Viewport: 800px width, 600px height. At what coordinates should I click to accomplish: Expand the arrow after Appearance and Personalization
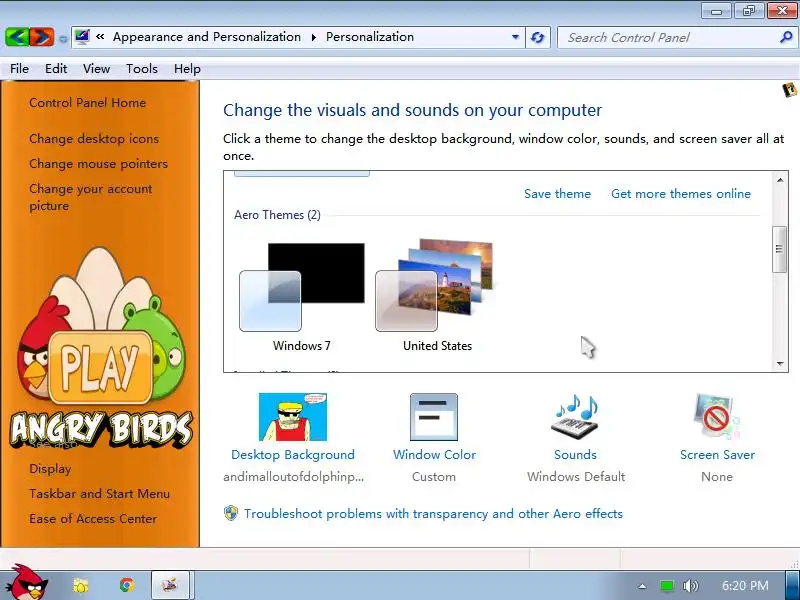point(313,37)
